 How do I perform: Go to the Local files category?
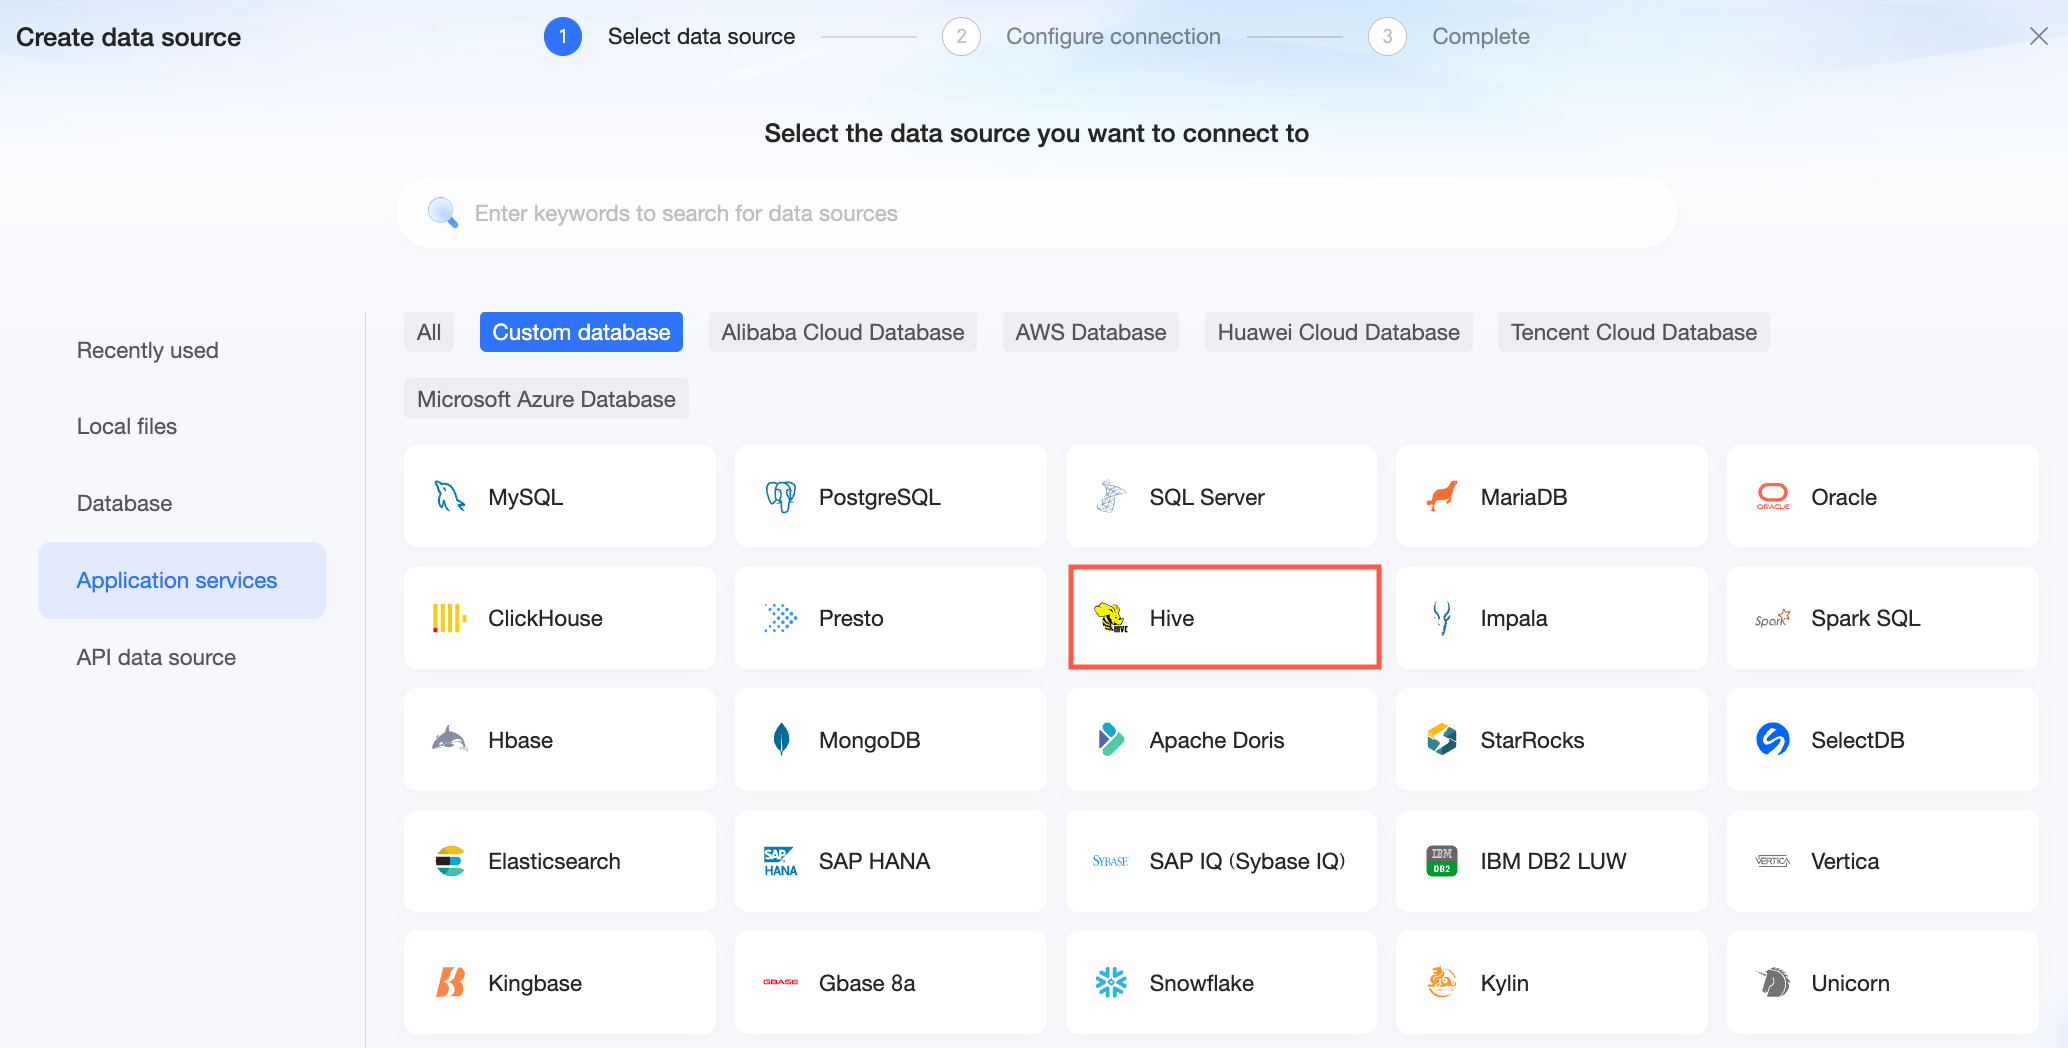(x=127, y=426)
